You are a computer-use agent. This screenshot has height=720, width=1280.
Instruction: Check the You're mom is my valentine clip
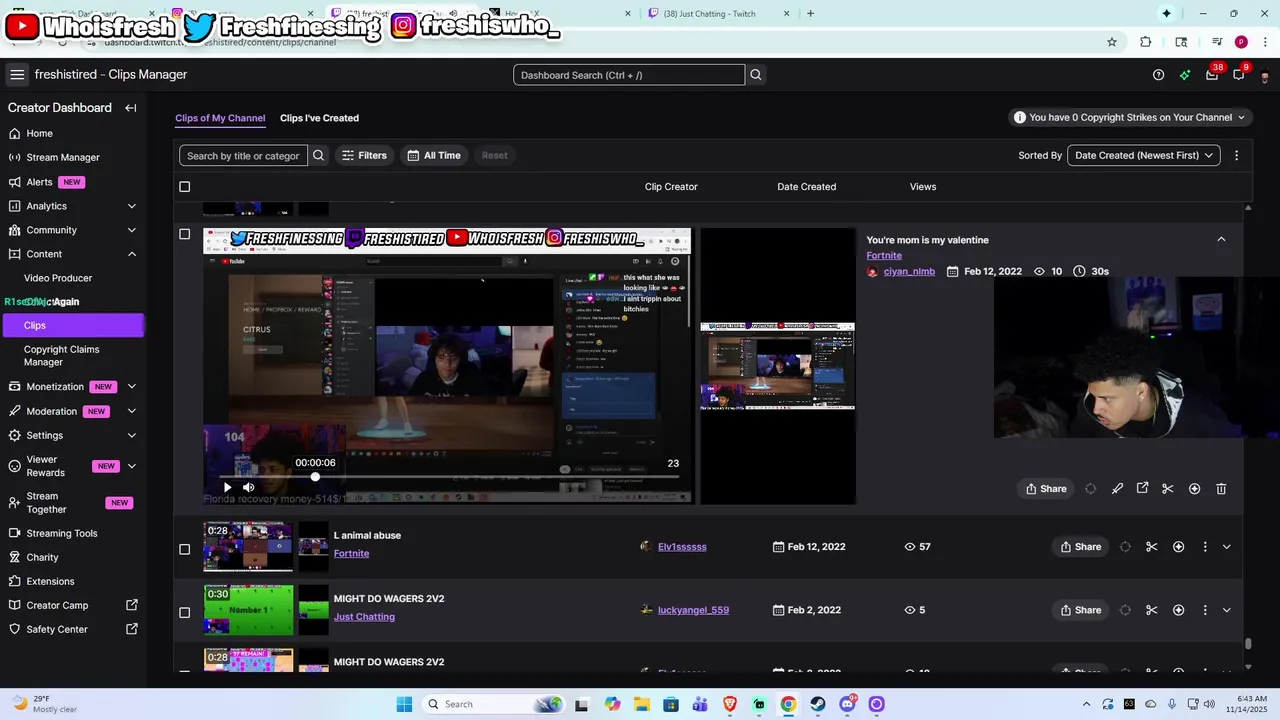pyautogui.click(x=184, y=234)
